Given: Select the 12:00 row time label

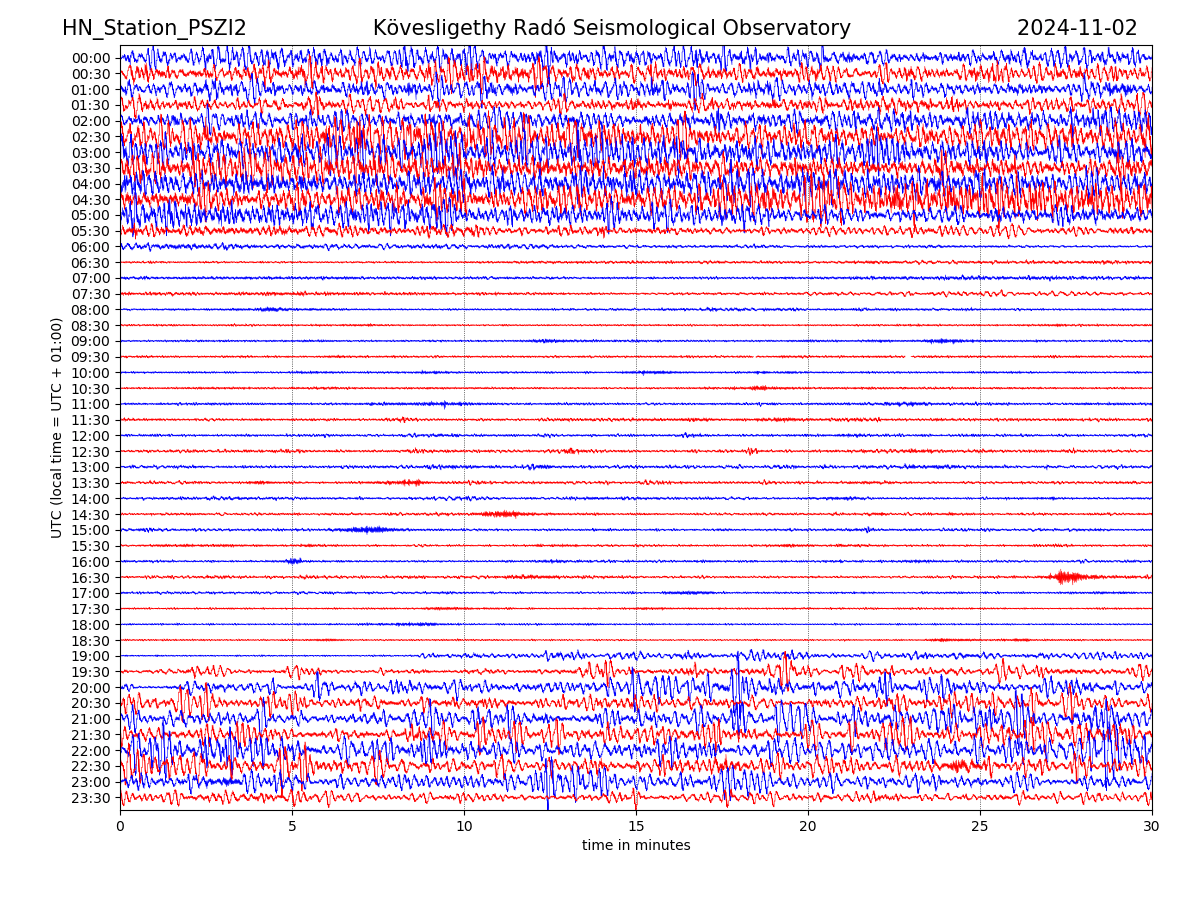Looking at the screenshot, I should (x=90, y=436).
